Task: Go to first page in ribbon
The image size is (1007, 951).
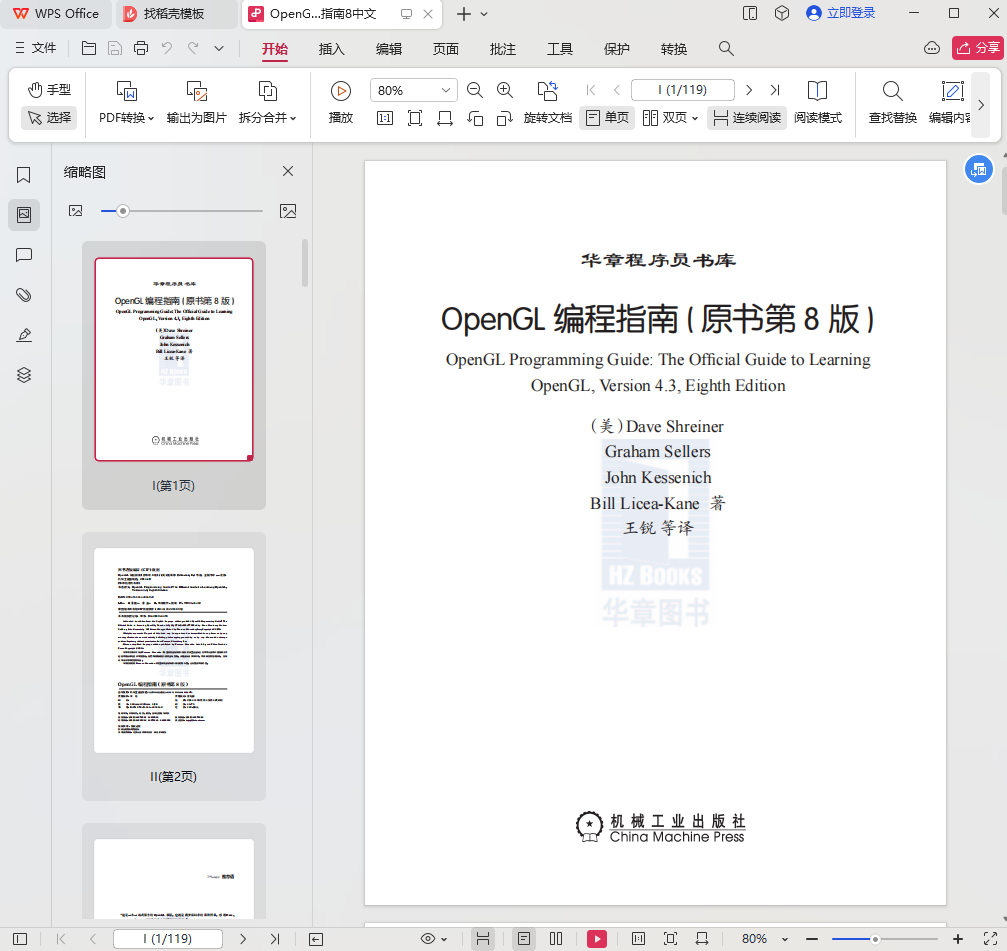Action: point(591,90)
